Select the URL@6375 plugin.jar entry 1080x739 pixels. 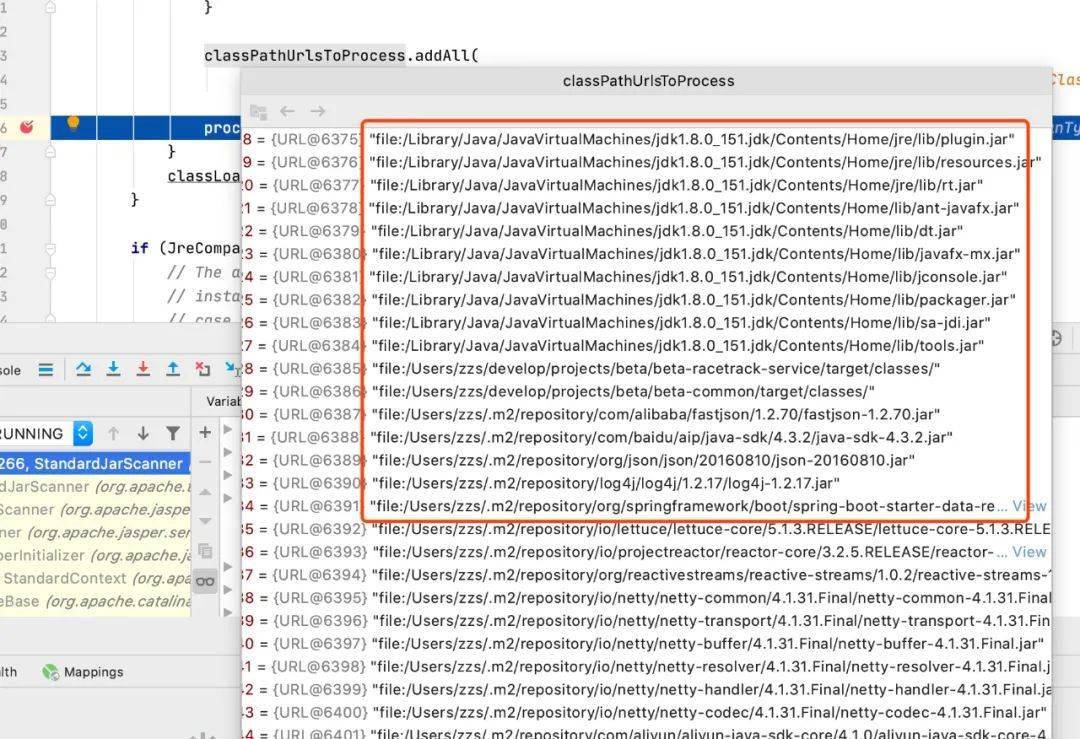point(646,139)
